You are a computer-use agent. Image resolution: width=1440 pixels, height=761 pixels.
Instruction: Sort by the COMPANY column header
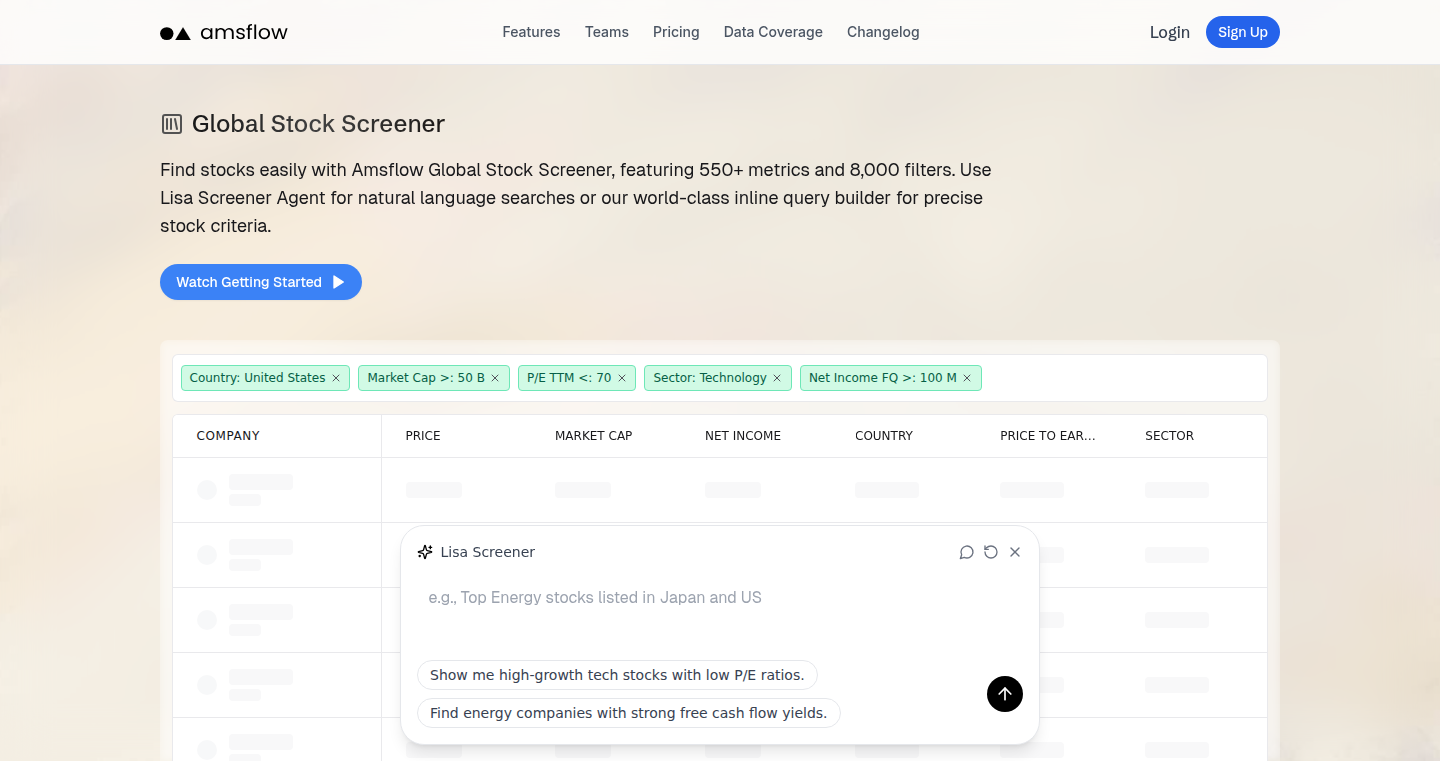click(x=228, y=436)
